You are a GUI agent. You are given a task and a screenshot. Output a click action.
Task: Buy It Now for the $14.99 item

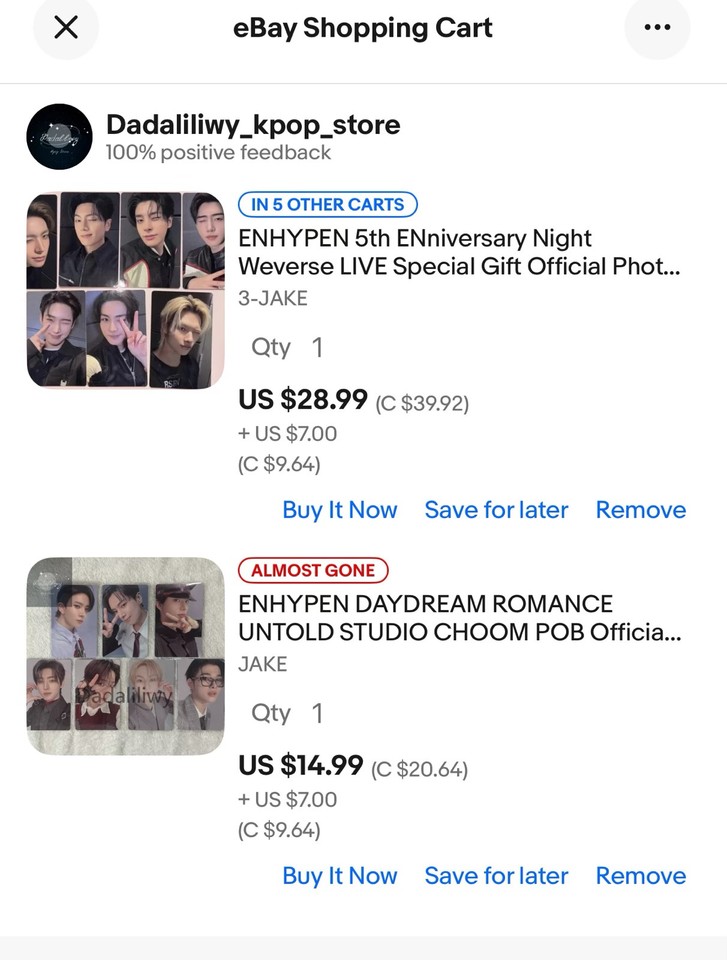340,876
